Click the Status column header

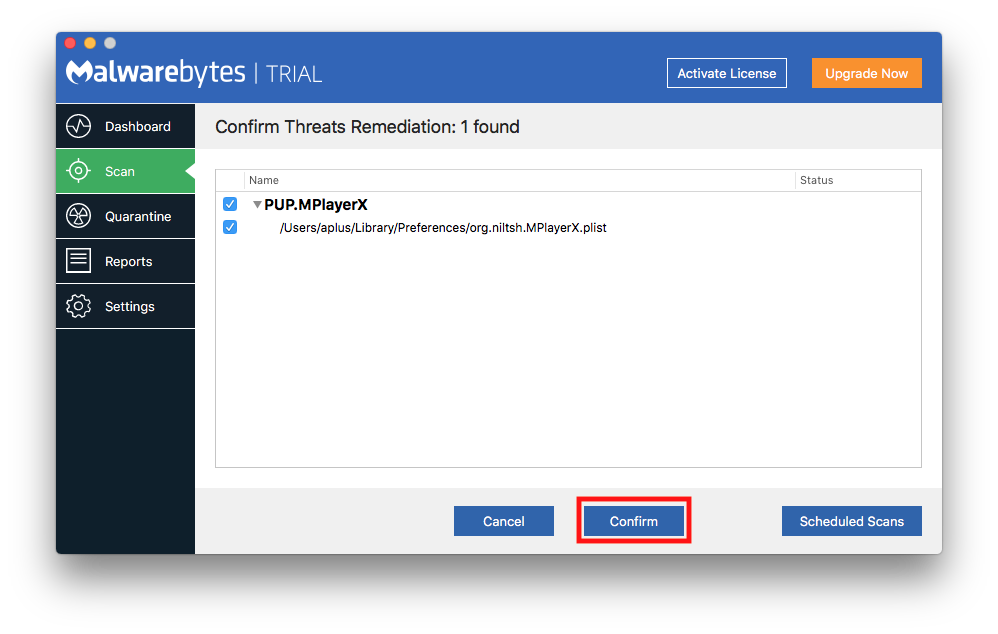[817, 180]
